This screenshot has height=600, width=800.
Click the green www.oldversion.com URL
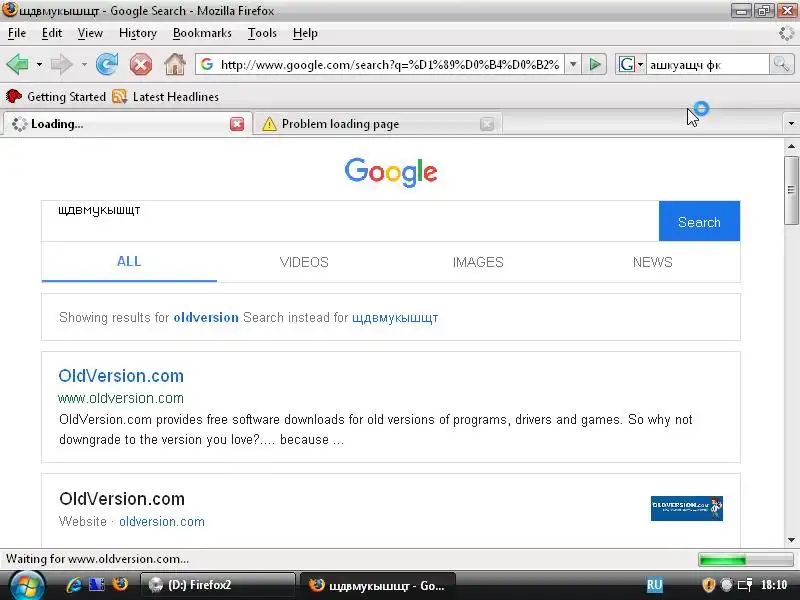pyautogui.click(x=121, y=398)
